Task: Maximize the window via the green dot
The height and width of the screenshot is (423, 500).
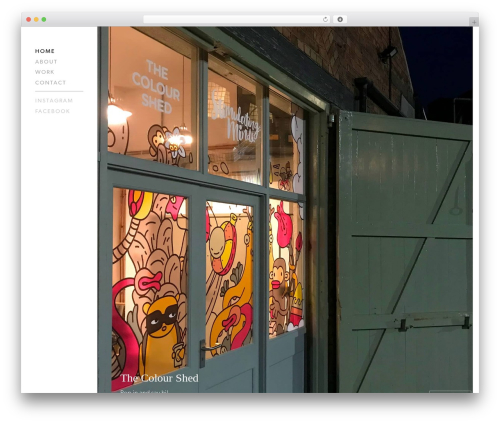Action: click(x=44, y=20)
